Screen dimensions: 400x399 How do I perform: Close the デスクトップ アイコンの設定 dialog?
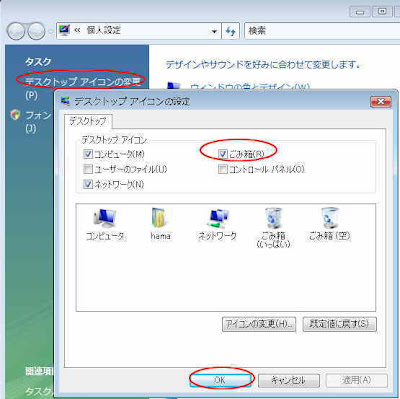pos(381,101)
